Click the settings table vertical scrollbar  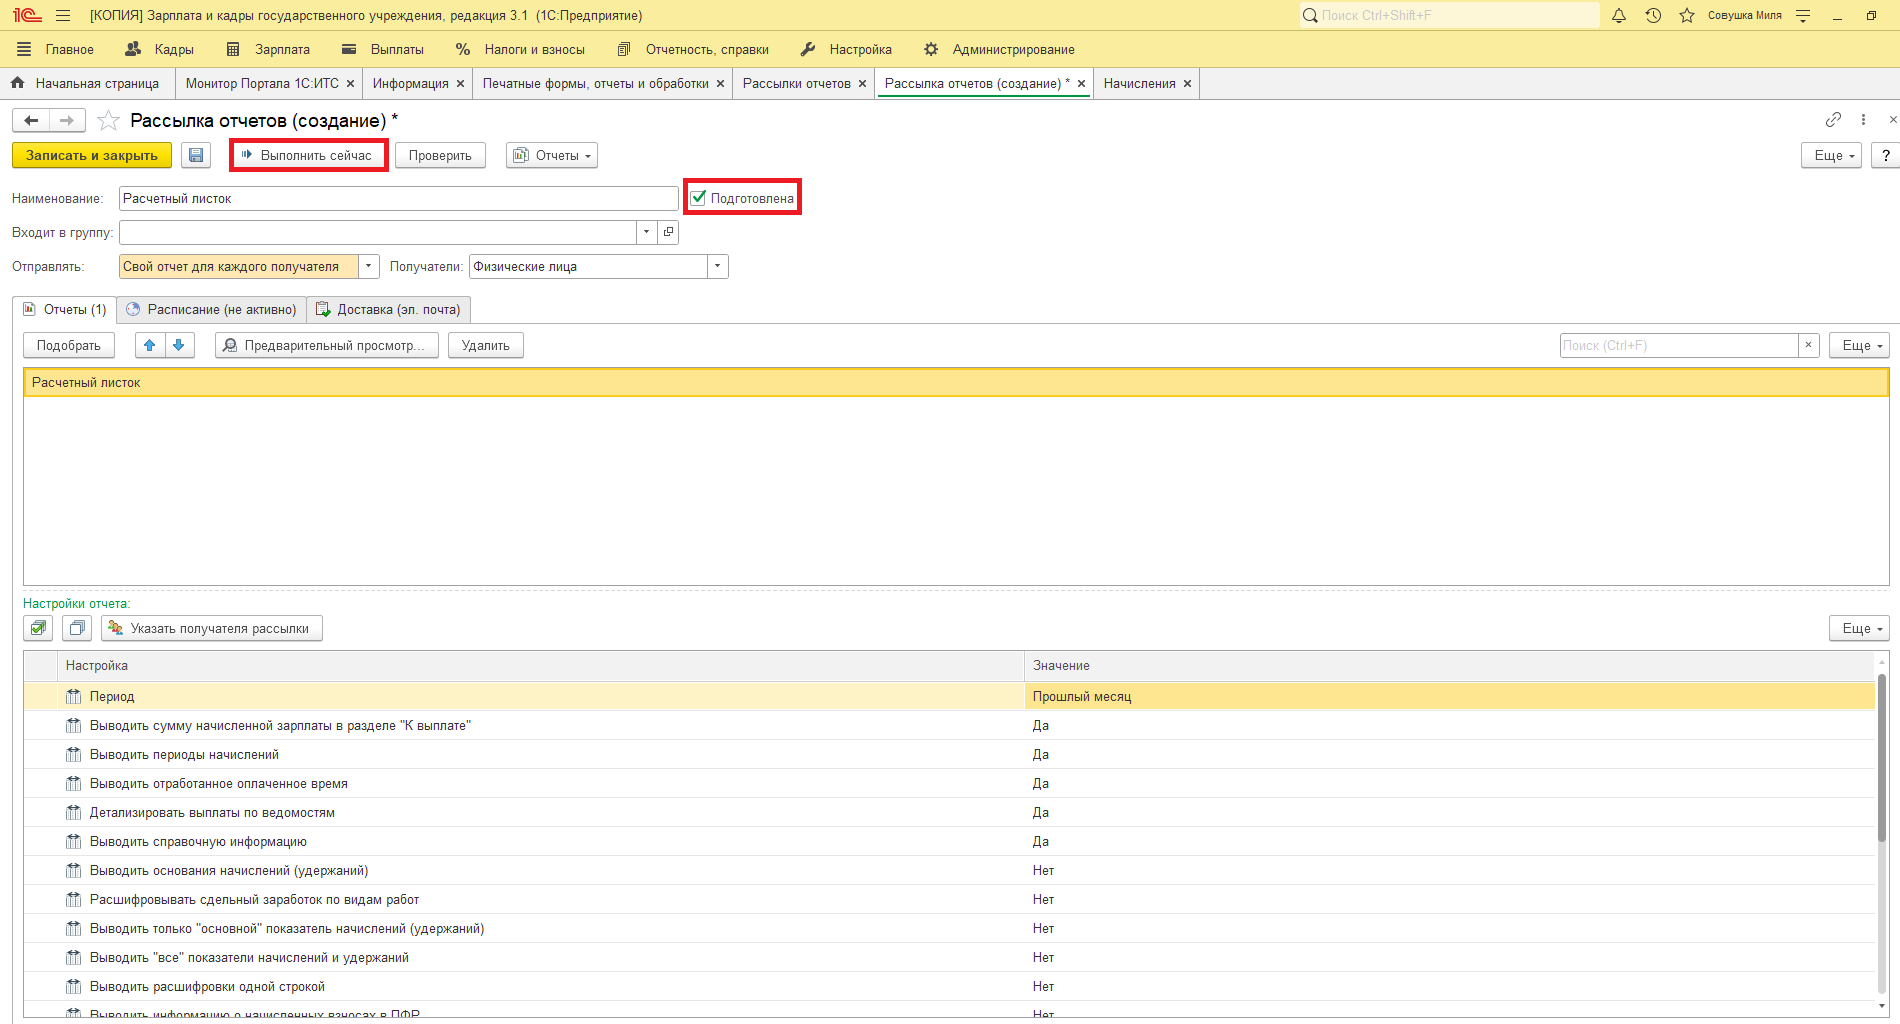[1882, 757]
